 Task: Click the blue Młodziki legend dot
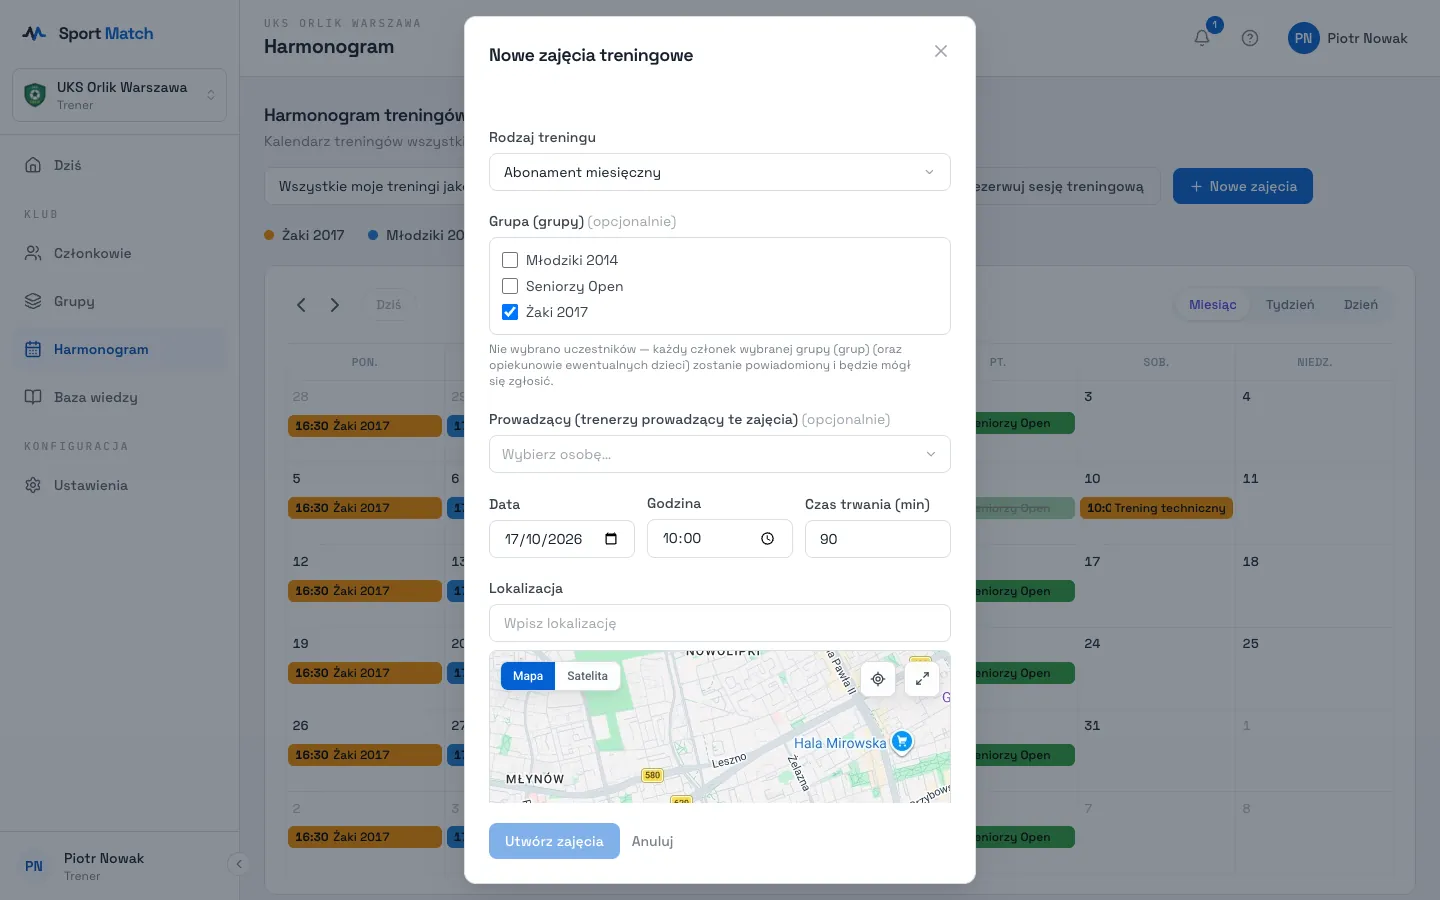coord(373,235)
